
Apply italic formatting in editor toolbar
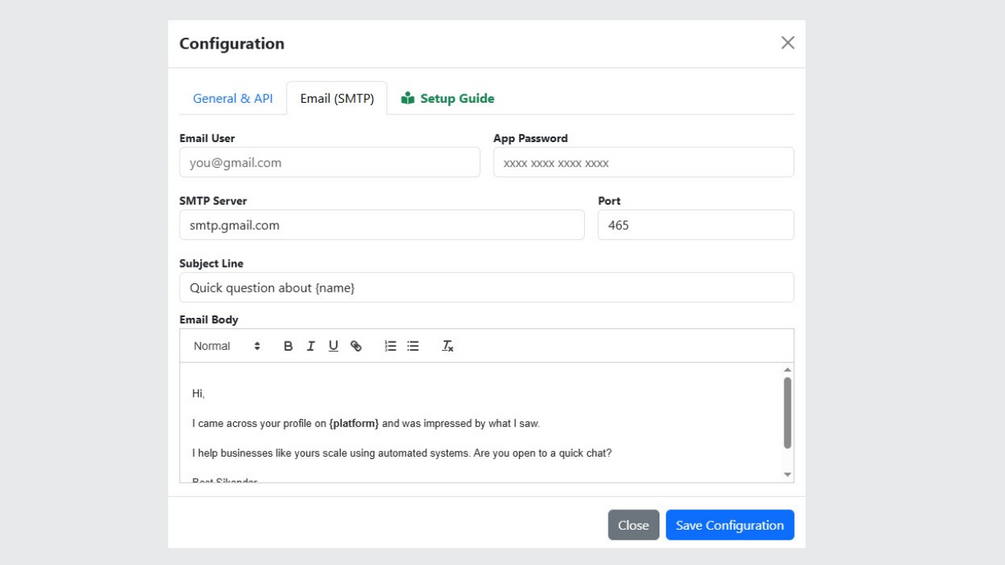point(311,346)
